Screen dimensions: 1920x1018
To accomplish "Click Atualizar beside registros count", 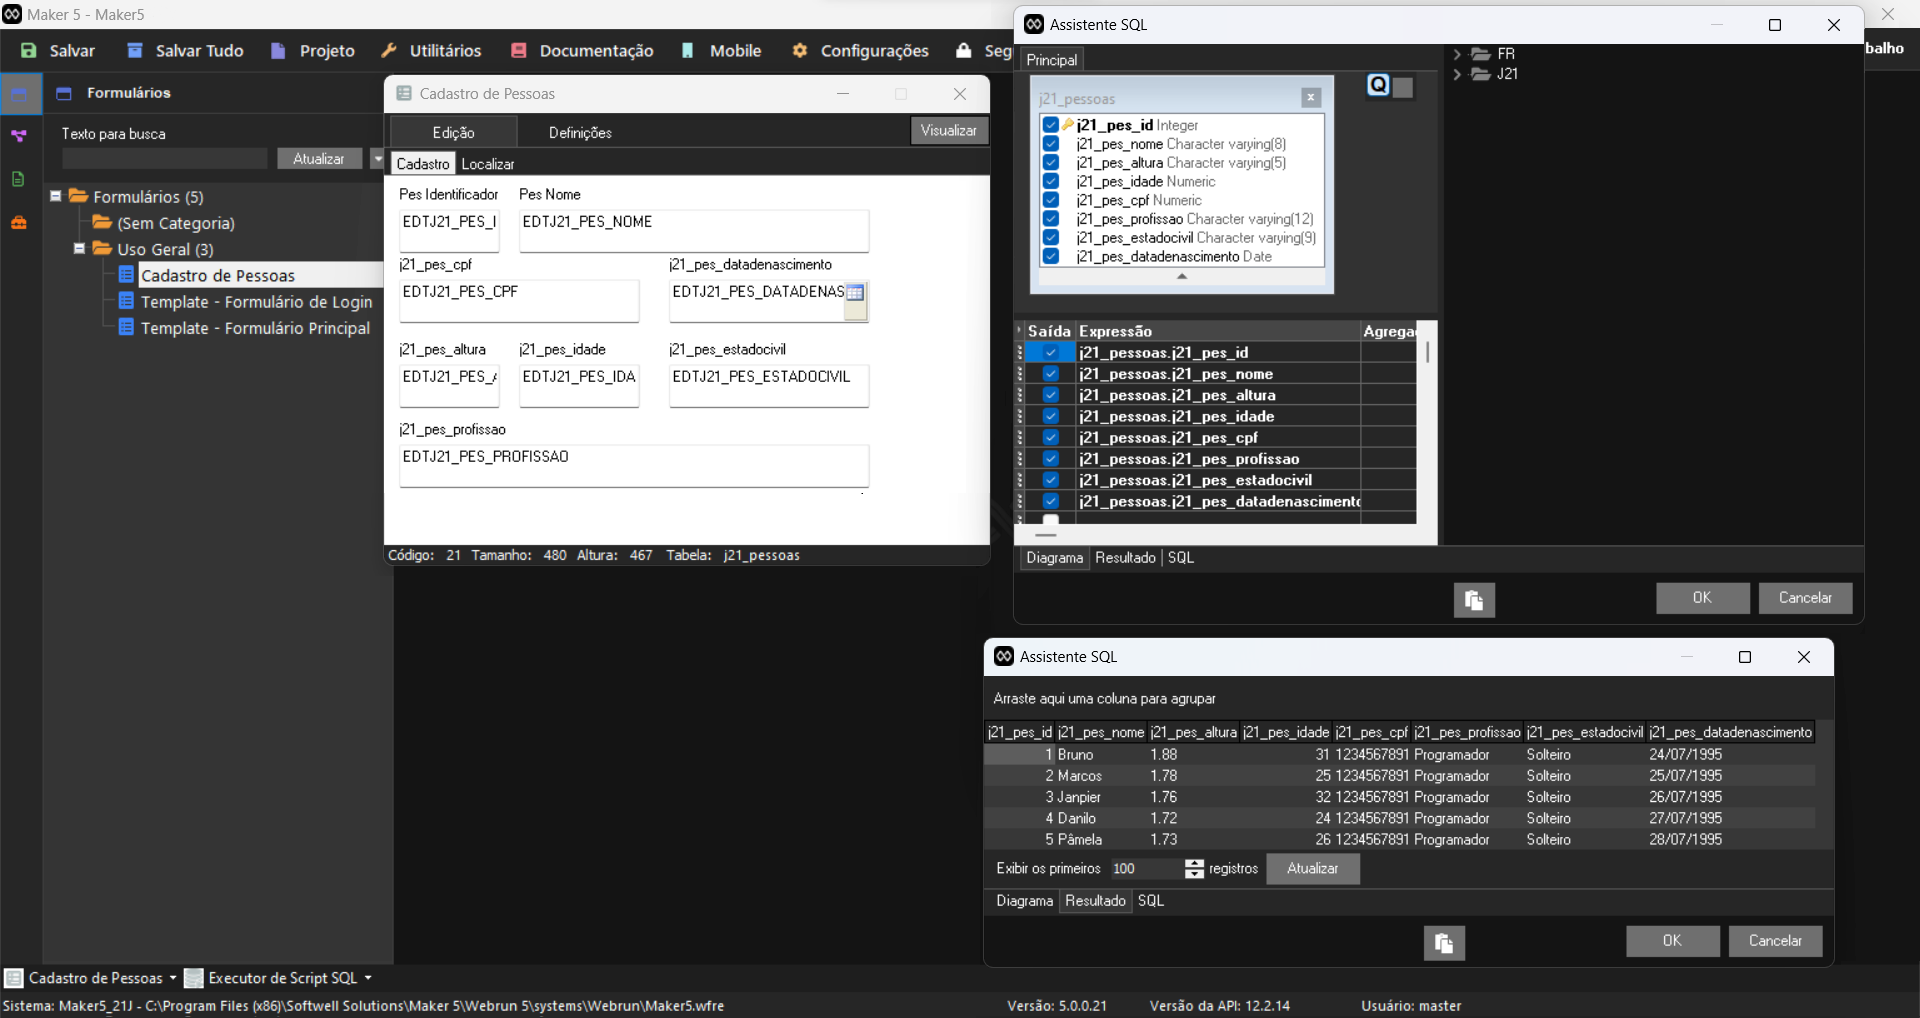I will pos(1312,869).
